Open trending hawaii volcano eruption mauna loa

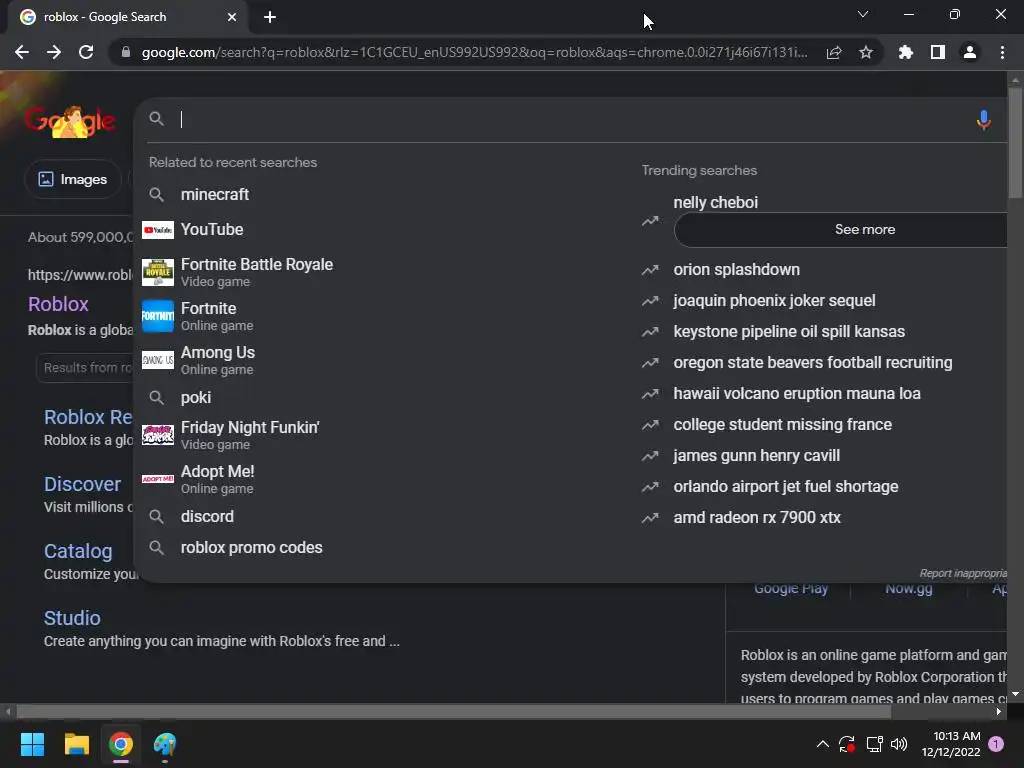[x=797, y=394]
